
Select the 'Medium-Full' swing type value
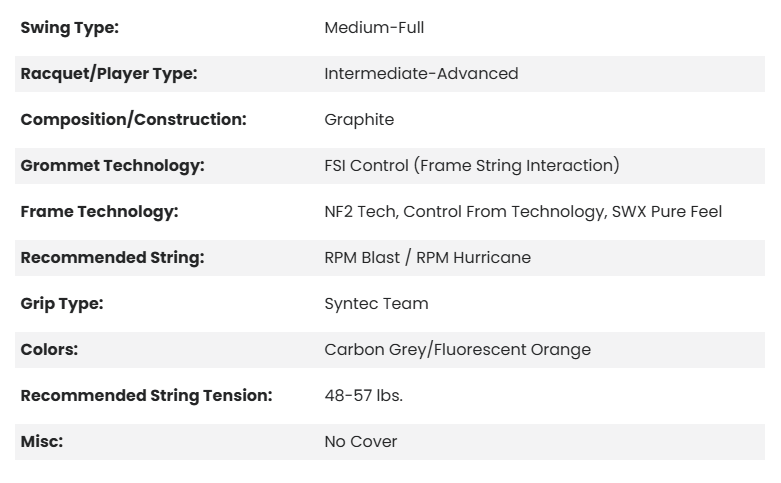(x=374, y=28)
